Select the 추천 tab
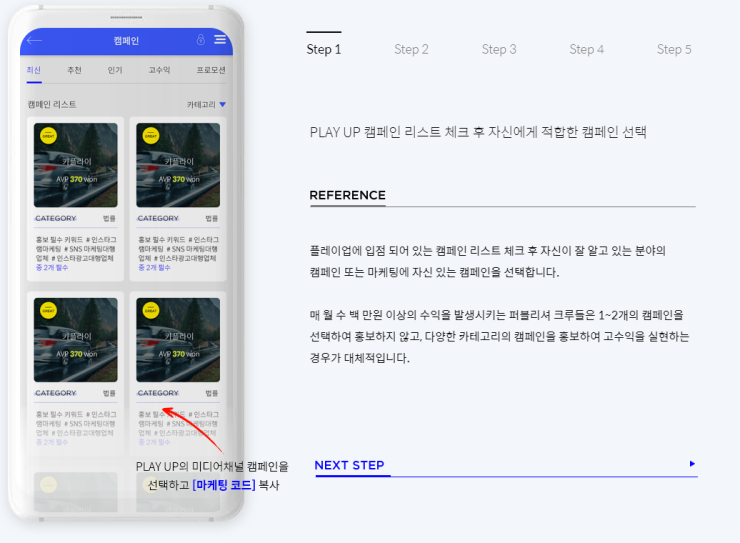 coord(74,70)
